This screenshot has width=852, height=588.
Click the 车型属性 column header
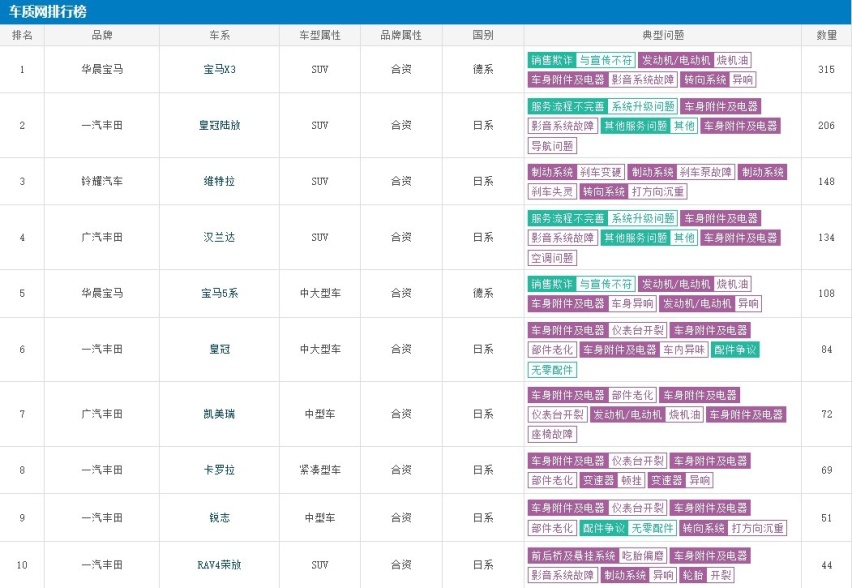point(320,35)
